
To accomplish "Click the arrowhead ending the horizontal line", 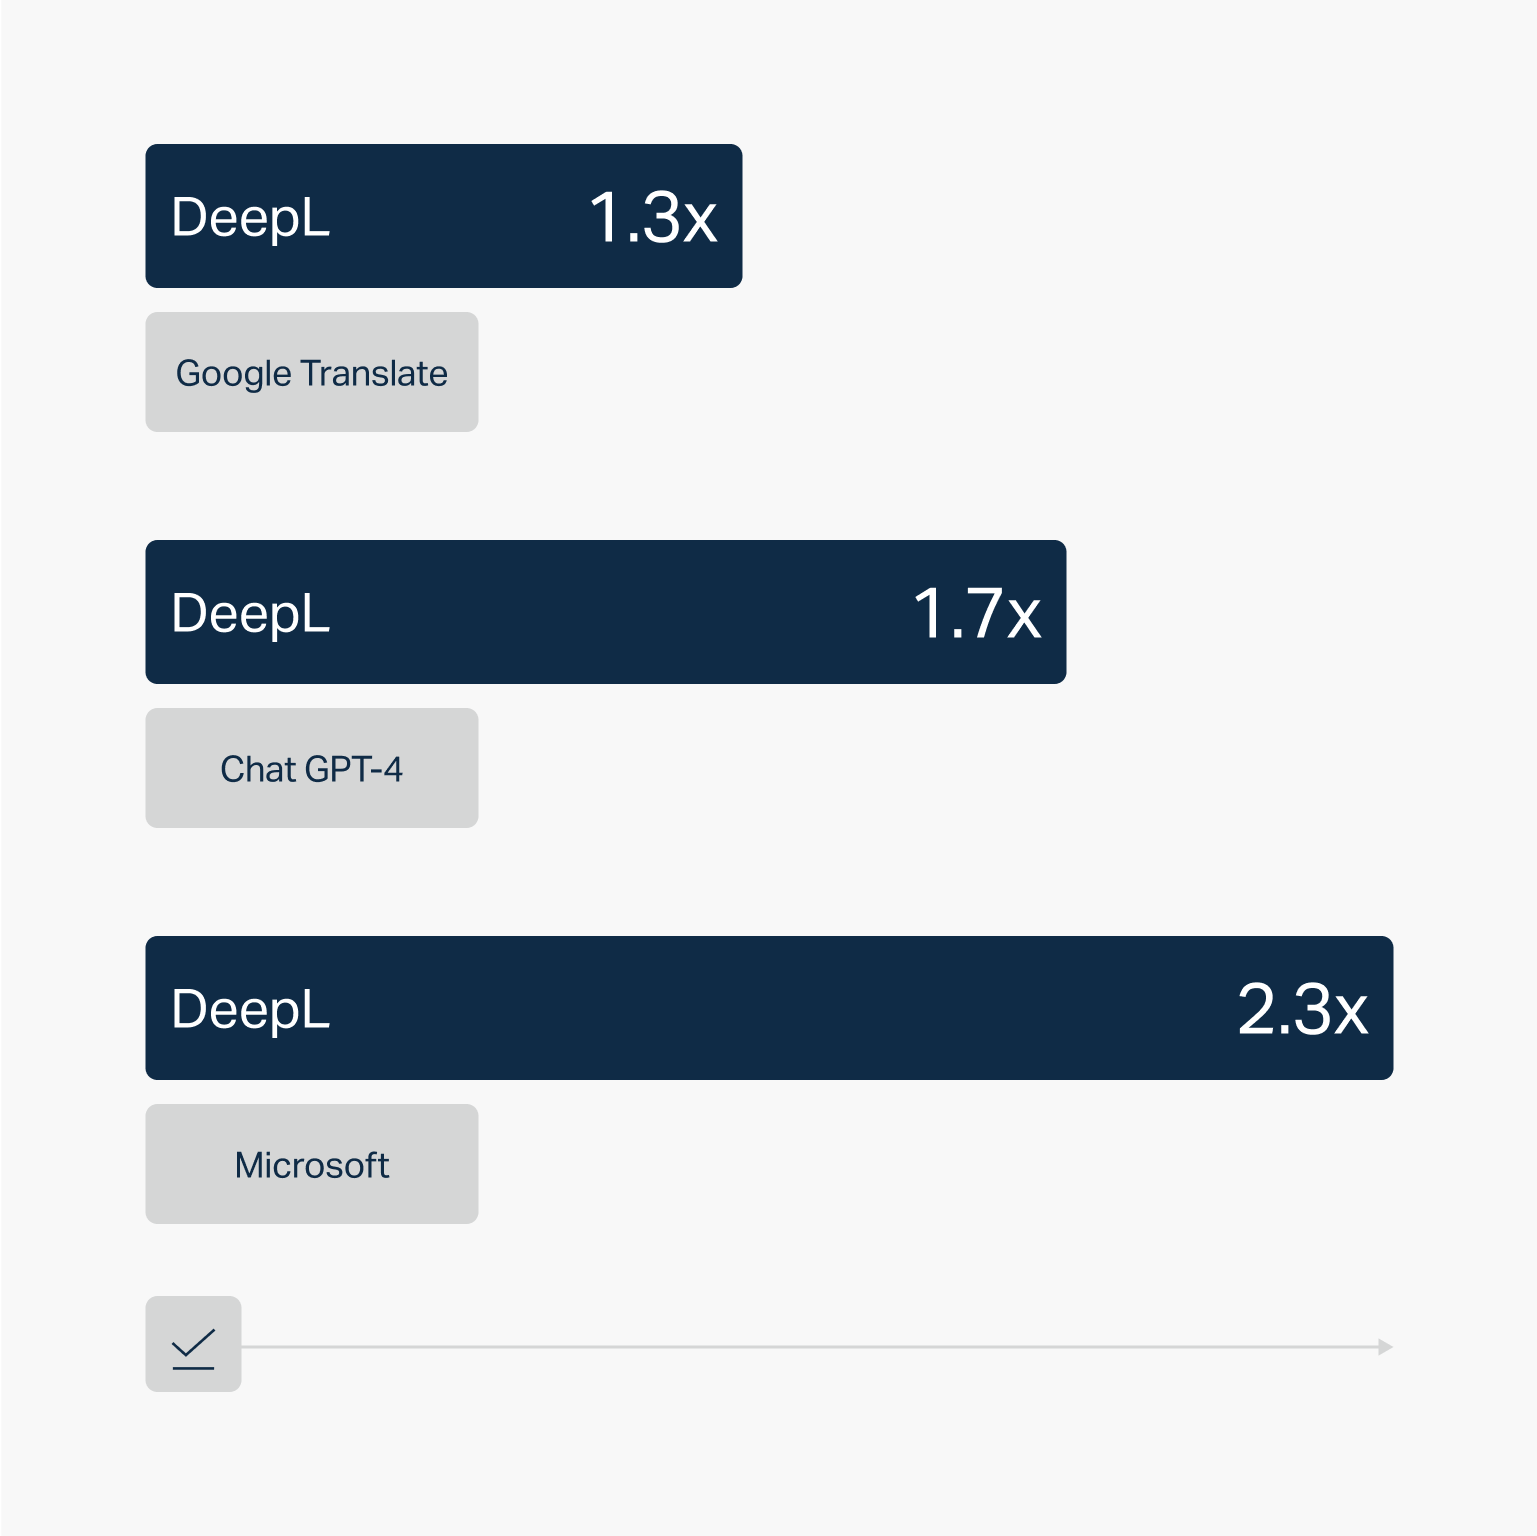I will (x=1385, y=1347).
